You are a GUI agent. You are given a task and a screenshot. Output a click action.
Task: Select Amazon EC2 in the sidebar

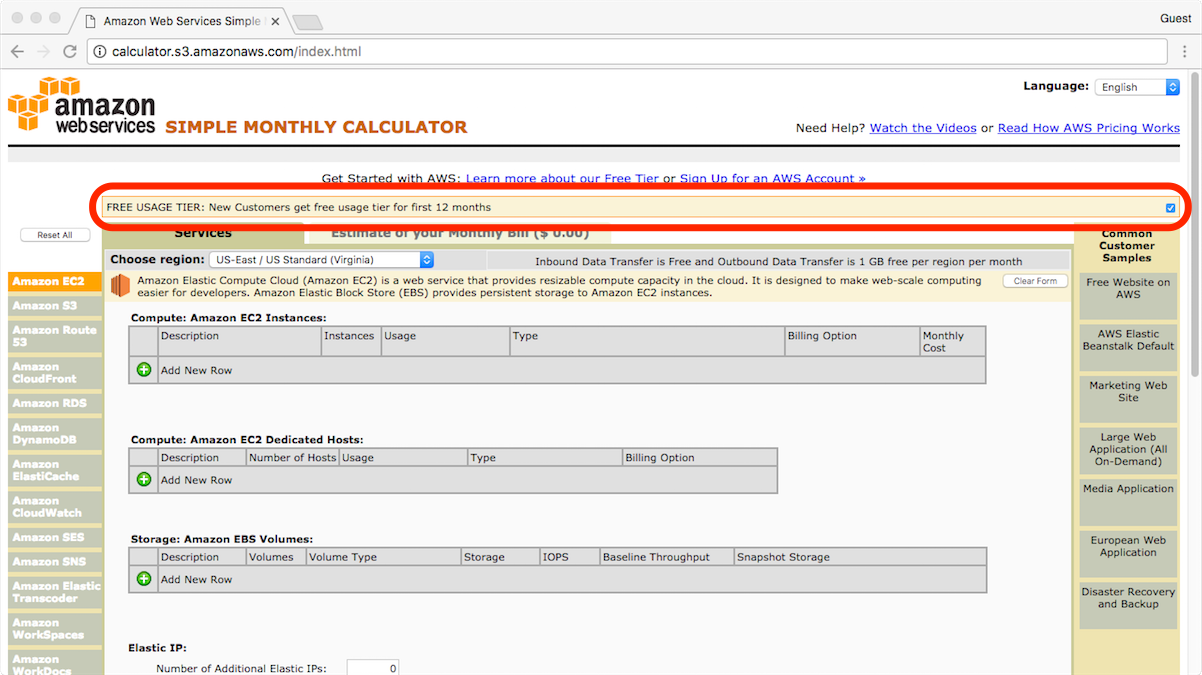click(55, 282)
